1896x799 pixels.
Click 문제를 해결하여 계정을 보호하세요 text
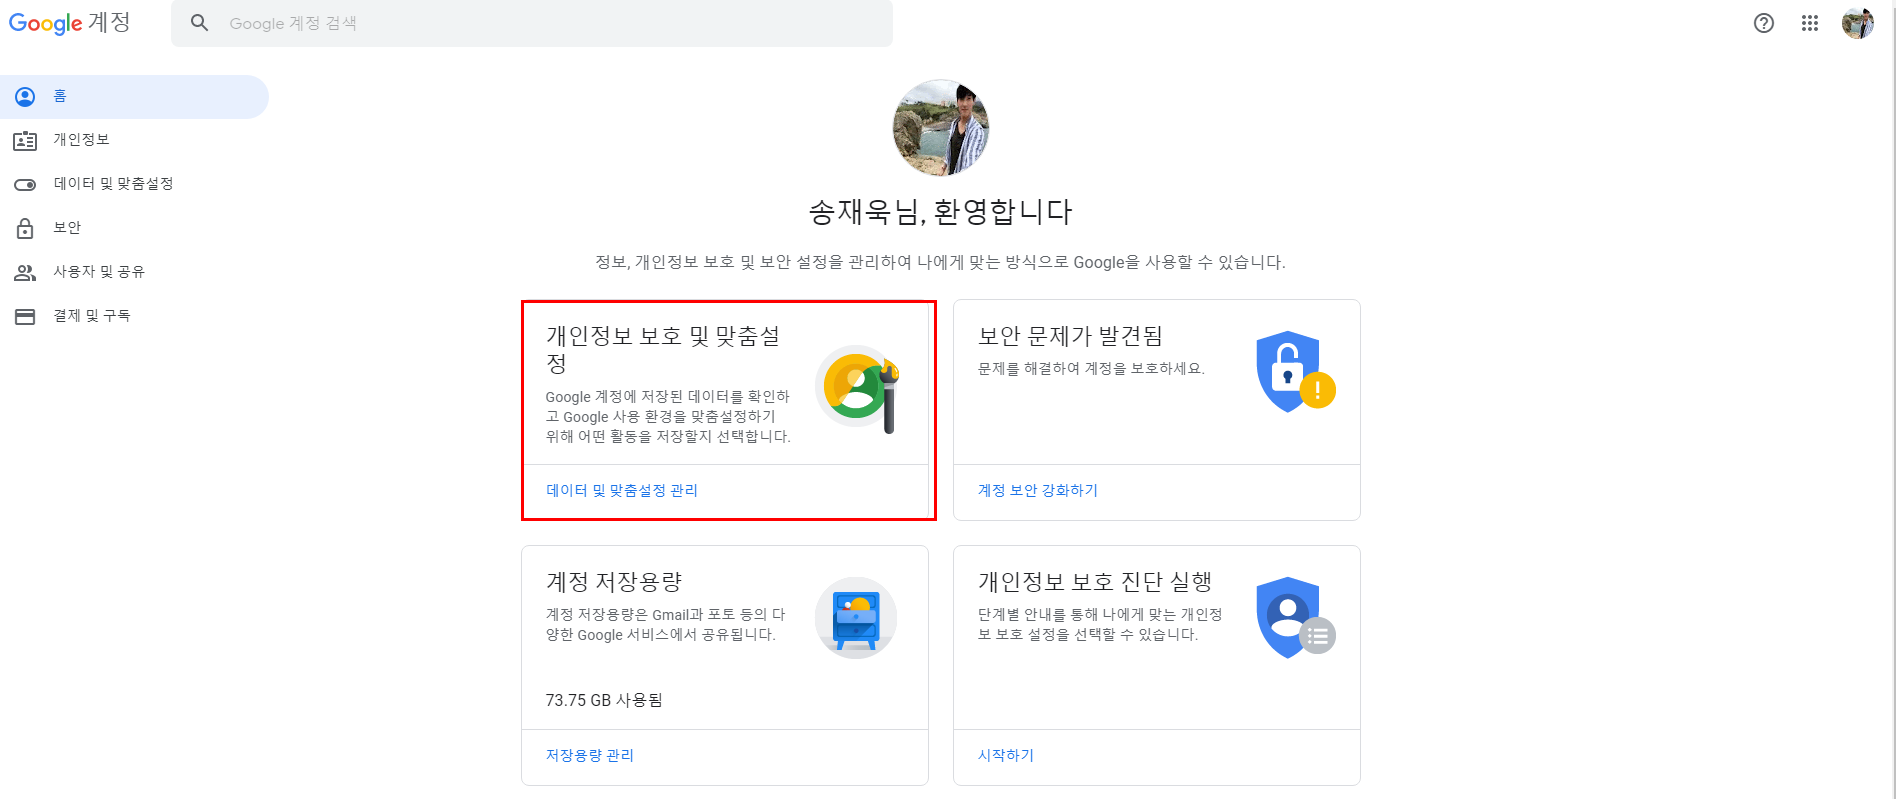1091,368
